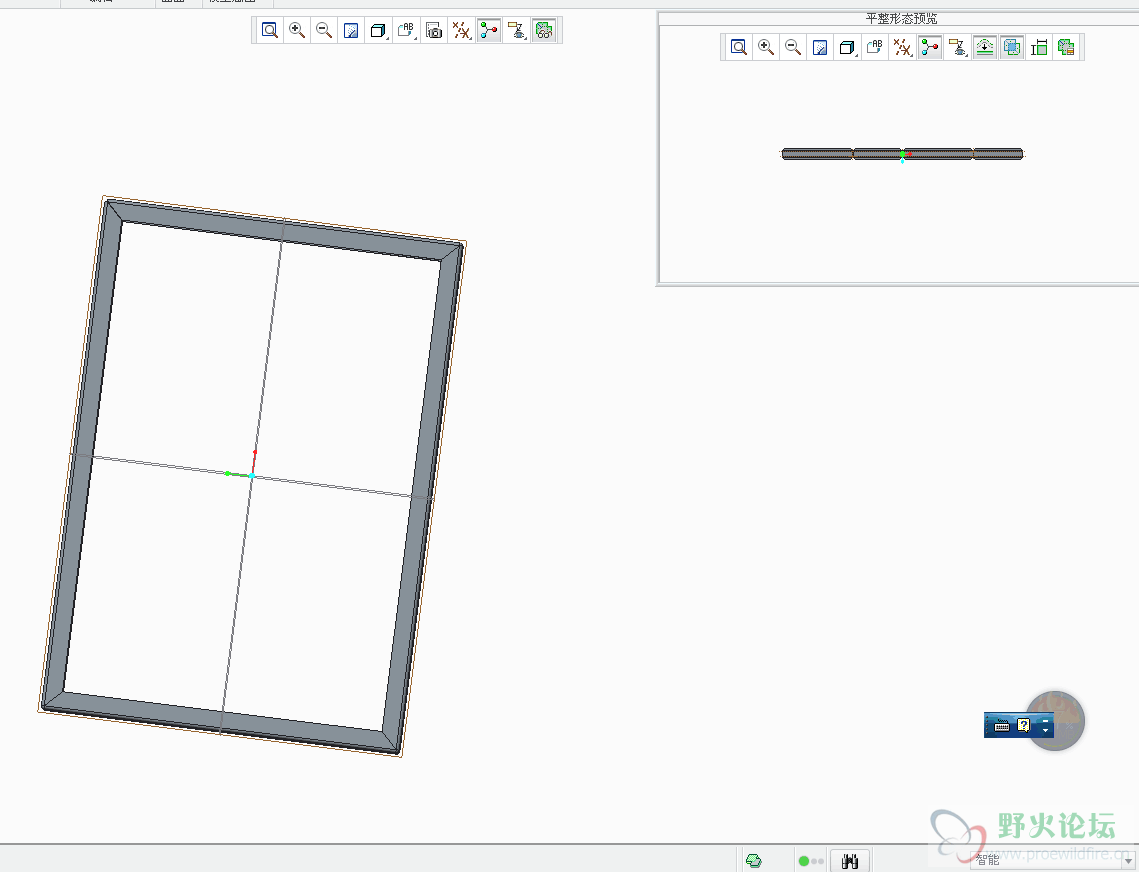
Task: Toggle bend order arrow icon in preview
Action: point(984,47)
